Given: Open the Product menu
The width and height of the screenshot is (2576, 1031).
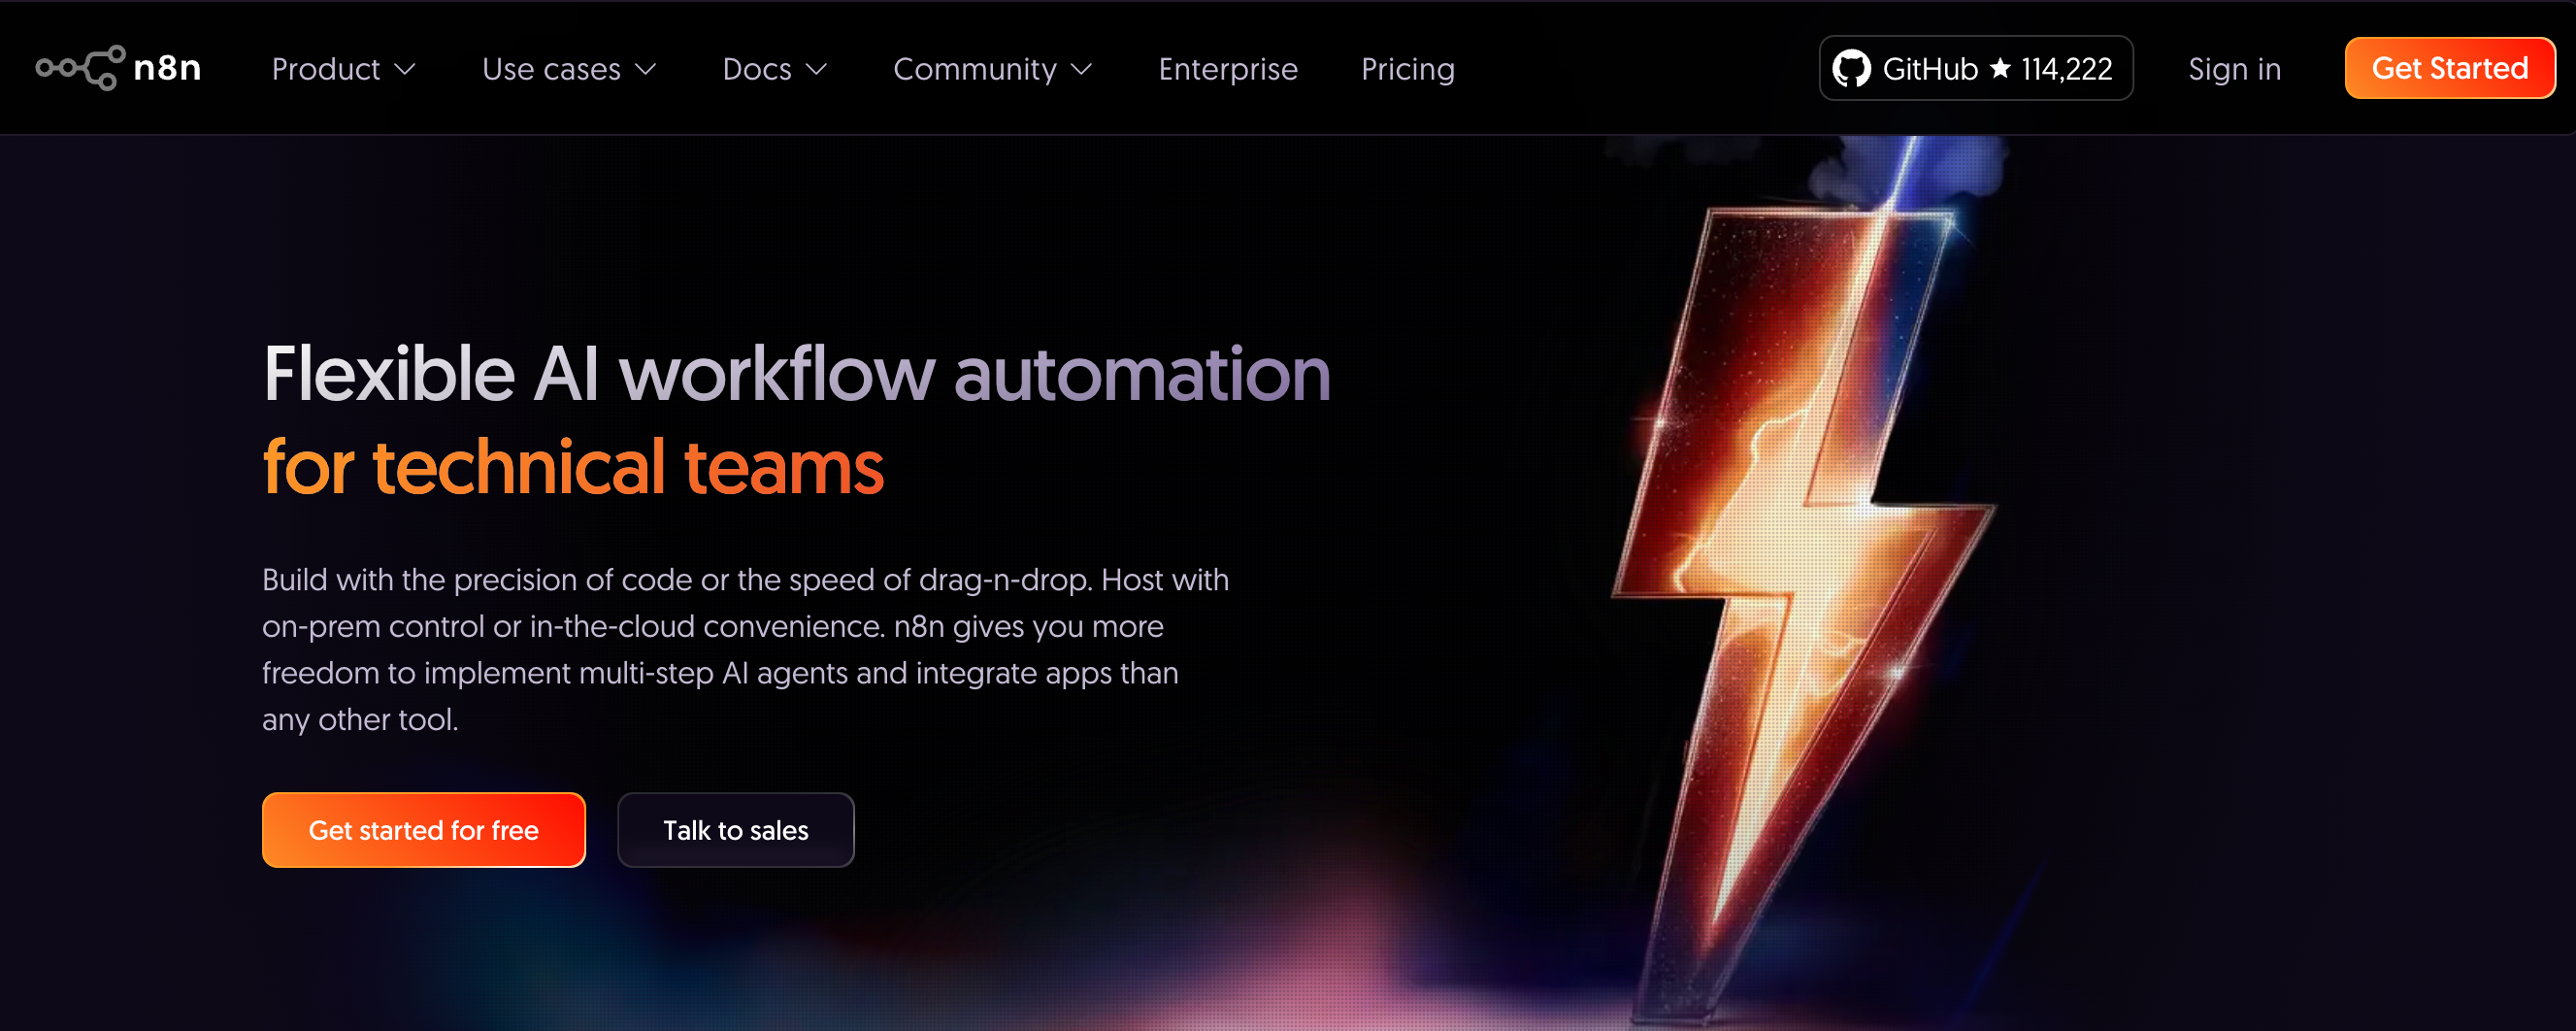Looking at the screenshot, I should point(344,69).
